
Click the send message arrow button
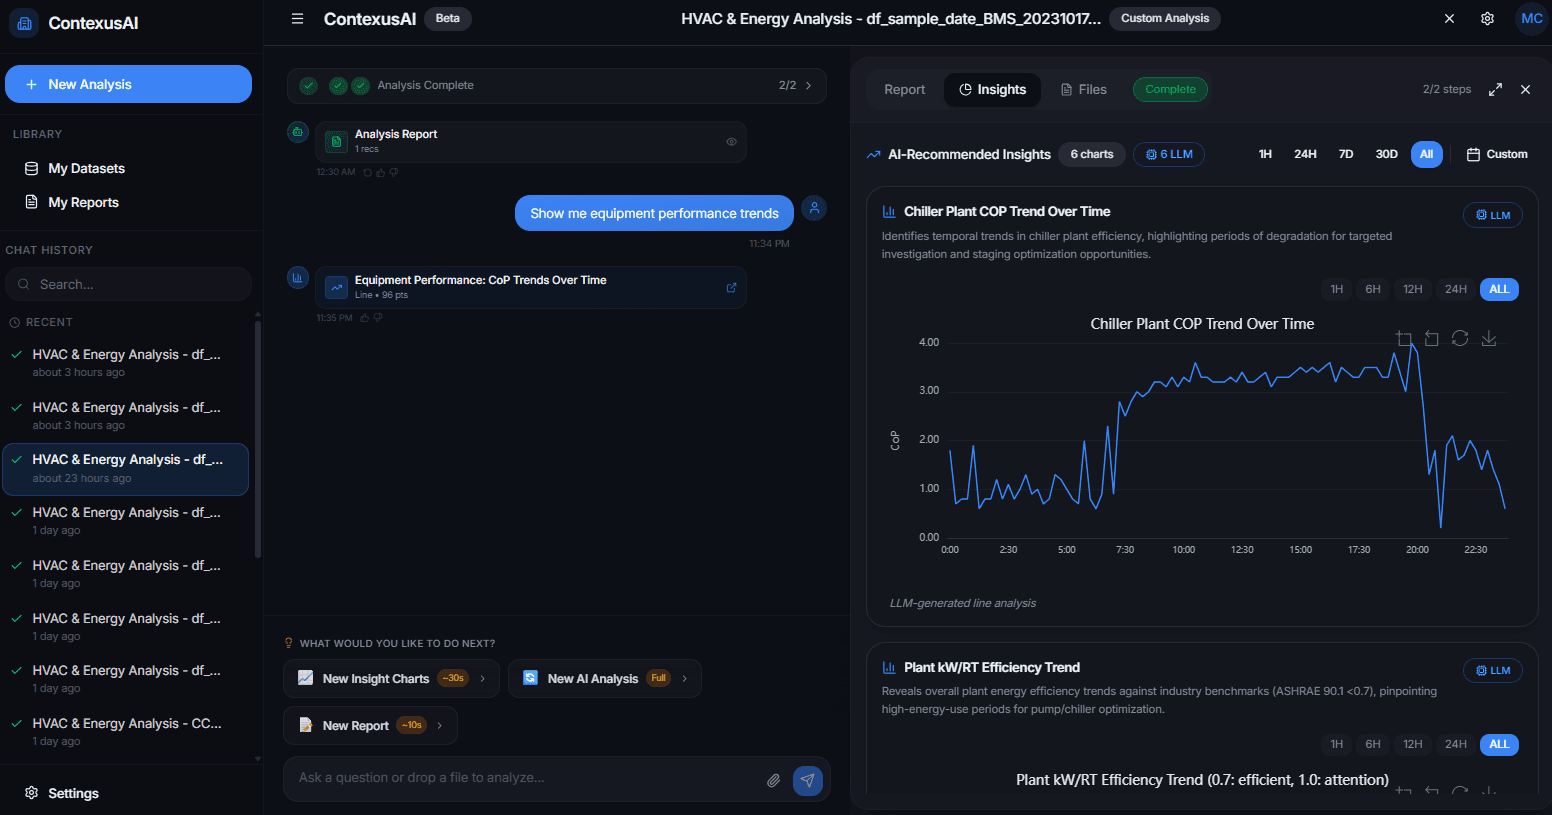807,780
